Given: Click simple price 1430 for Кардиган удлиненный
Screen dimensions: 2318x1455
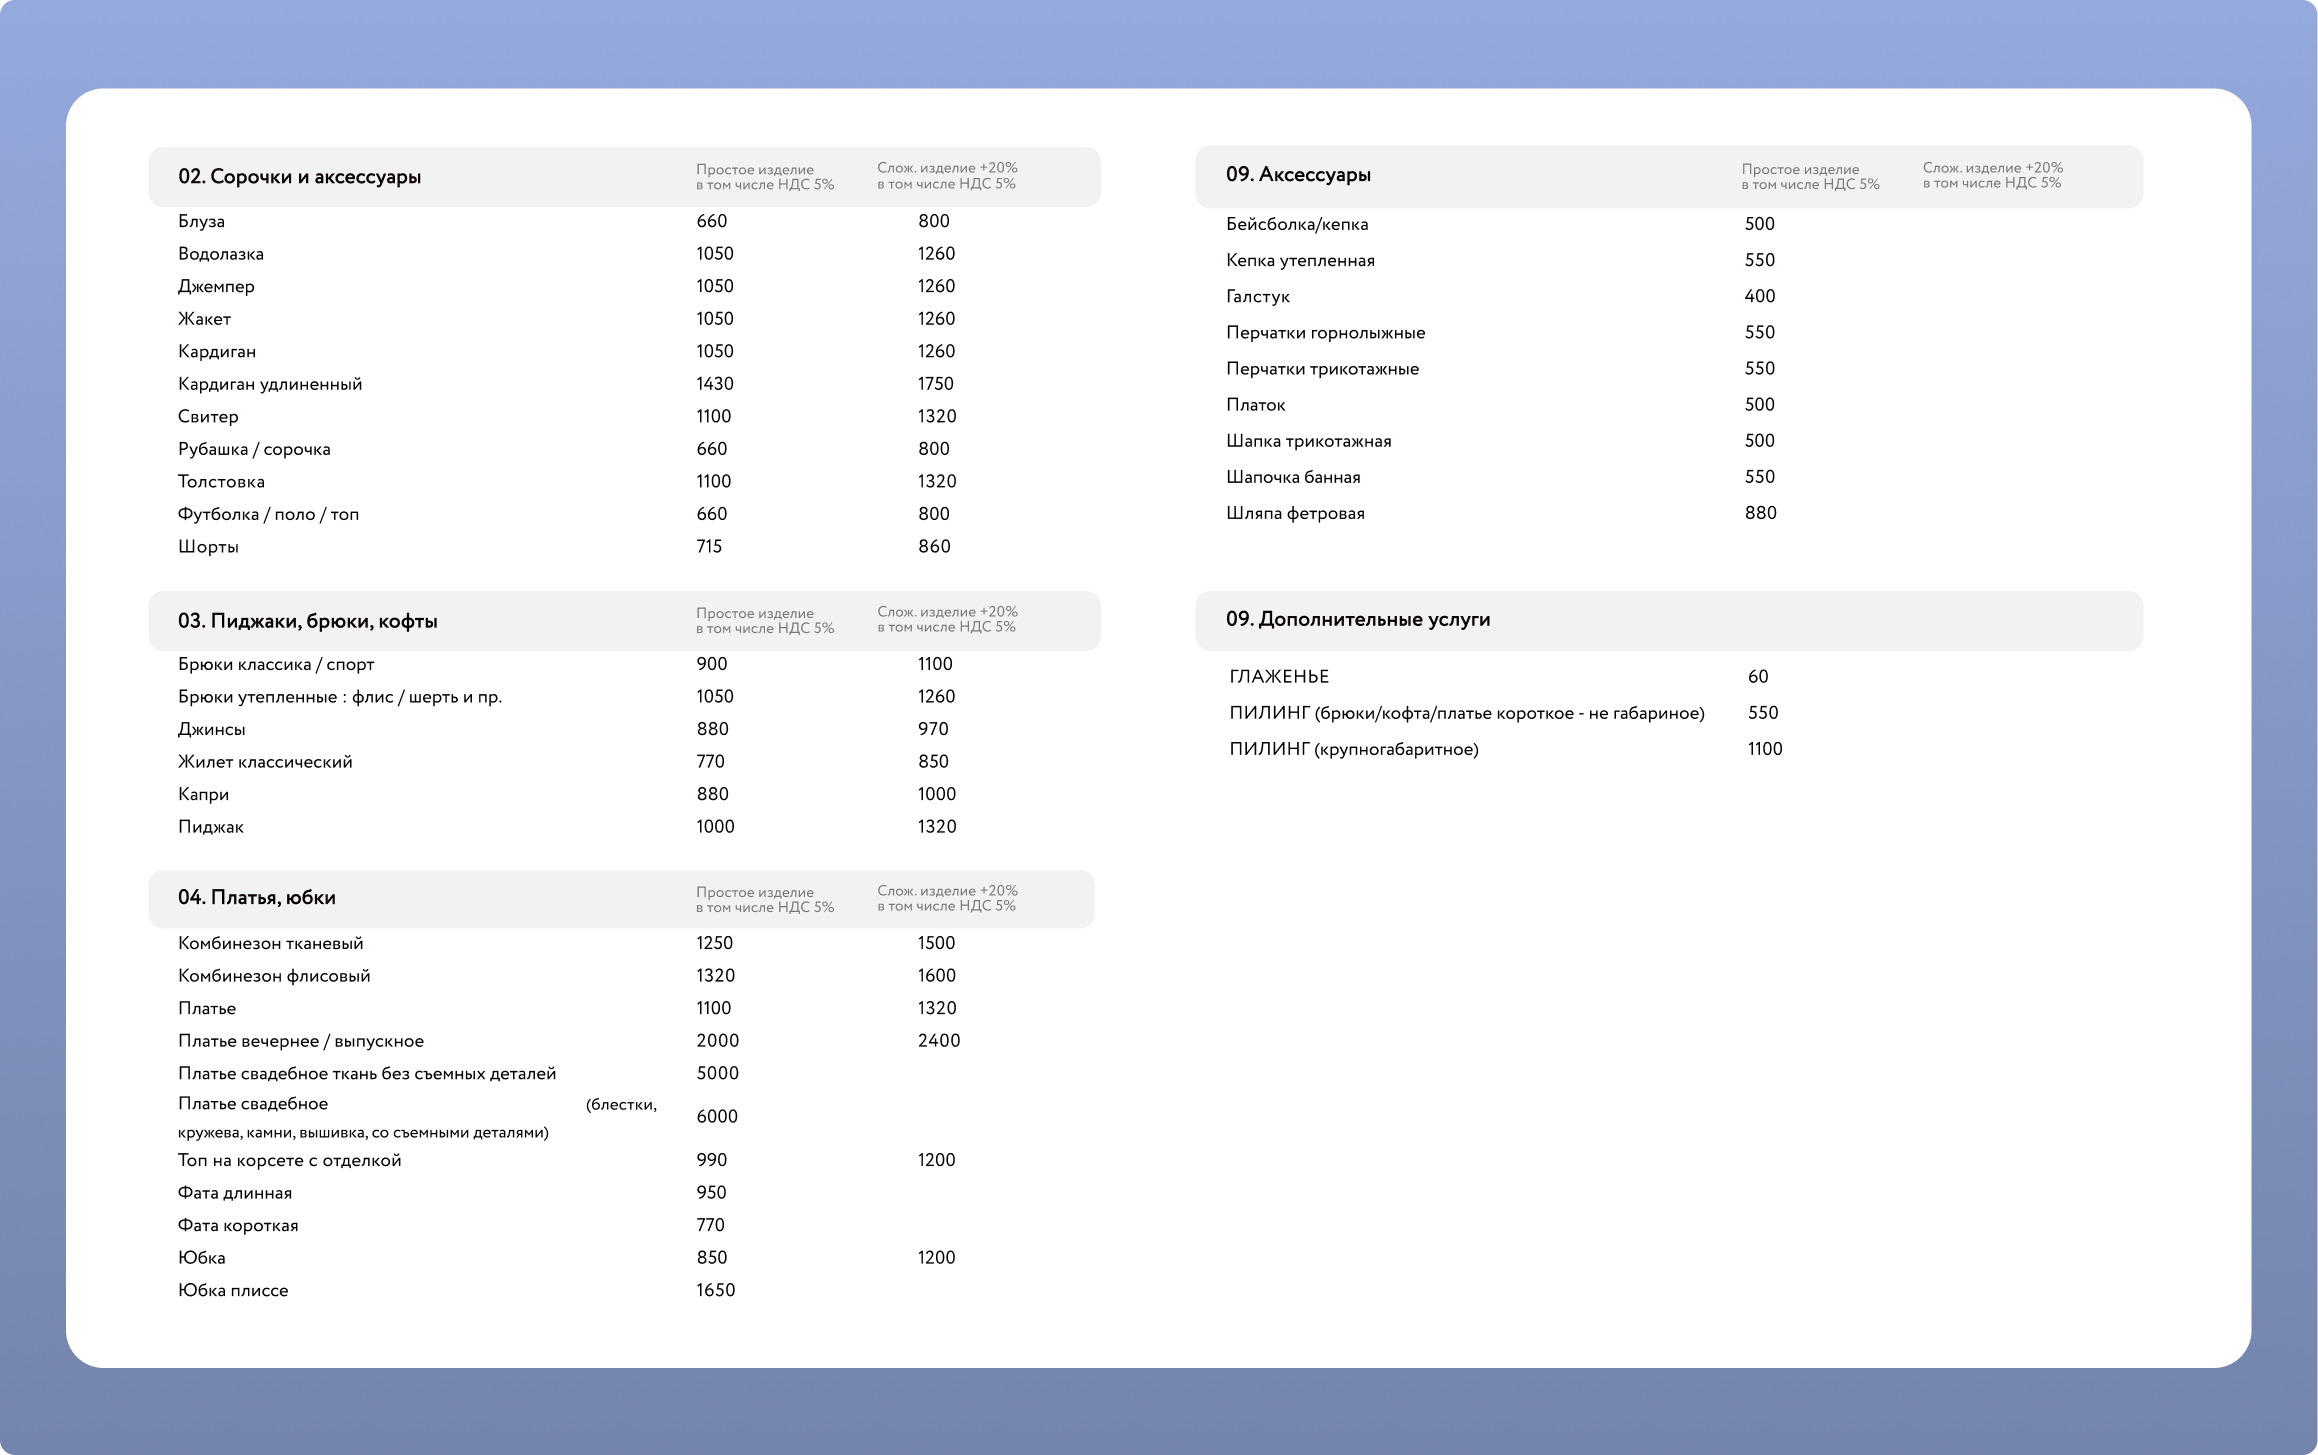Looking at the screenshot, I should pyautogui.click(x=714, y=384).
